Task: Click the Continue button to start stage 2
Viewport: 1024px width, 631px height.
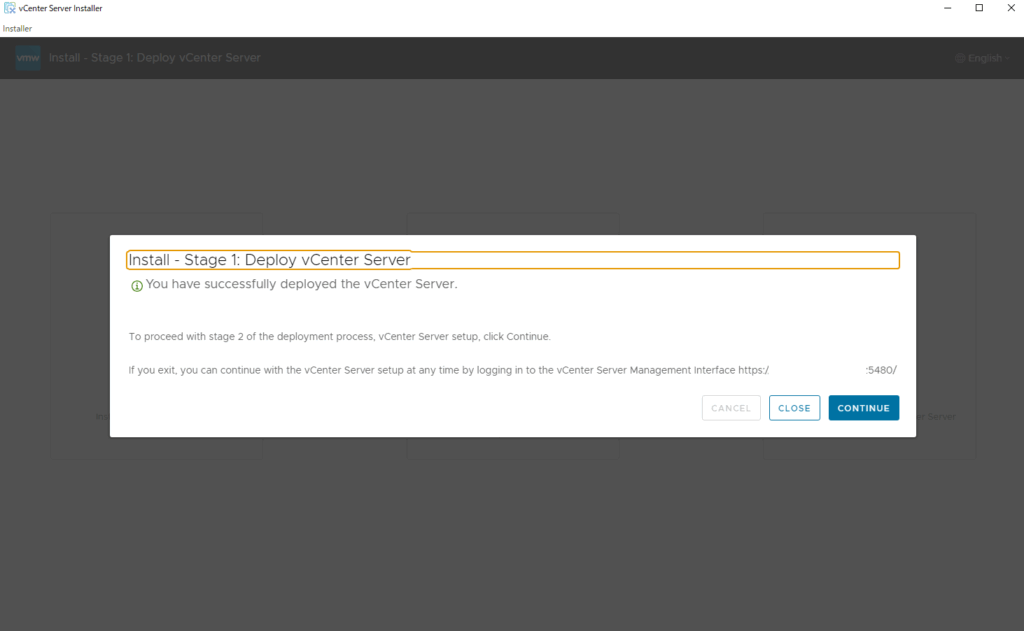Action: (x=863, y=408)
